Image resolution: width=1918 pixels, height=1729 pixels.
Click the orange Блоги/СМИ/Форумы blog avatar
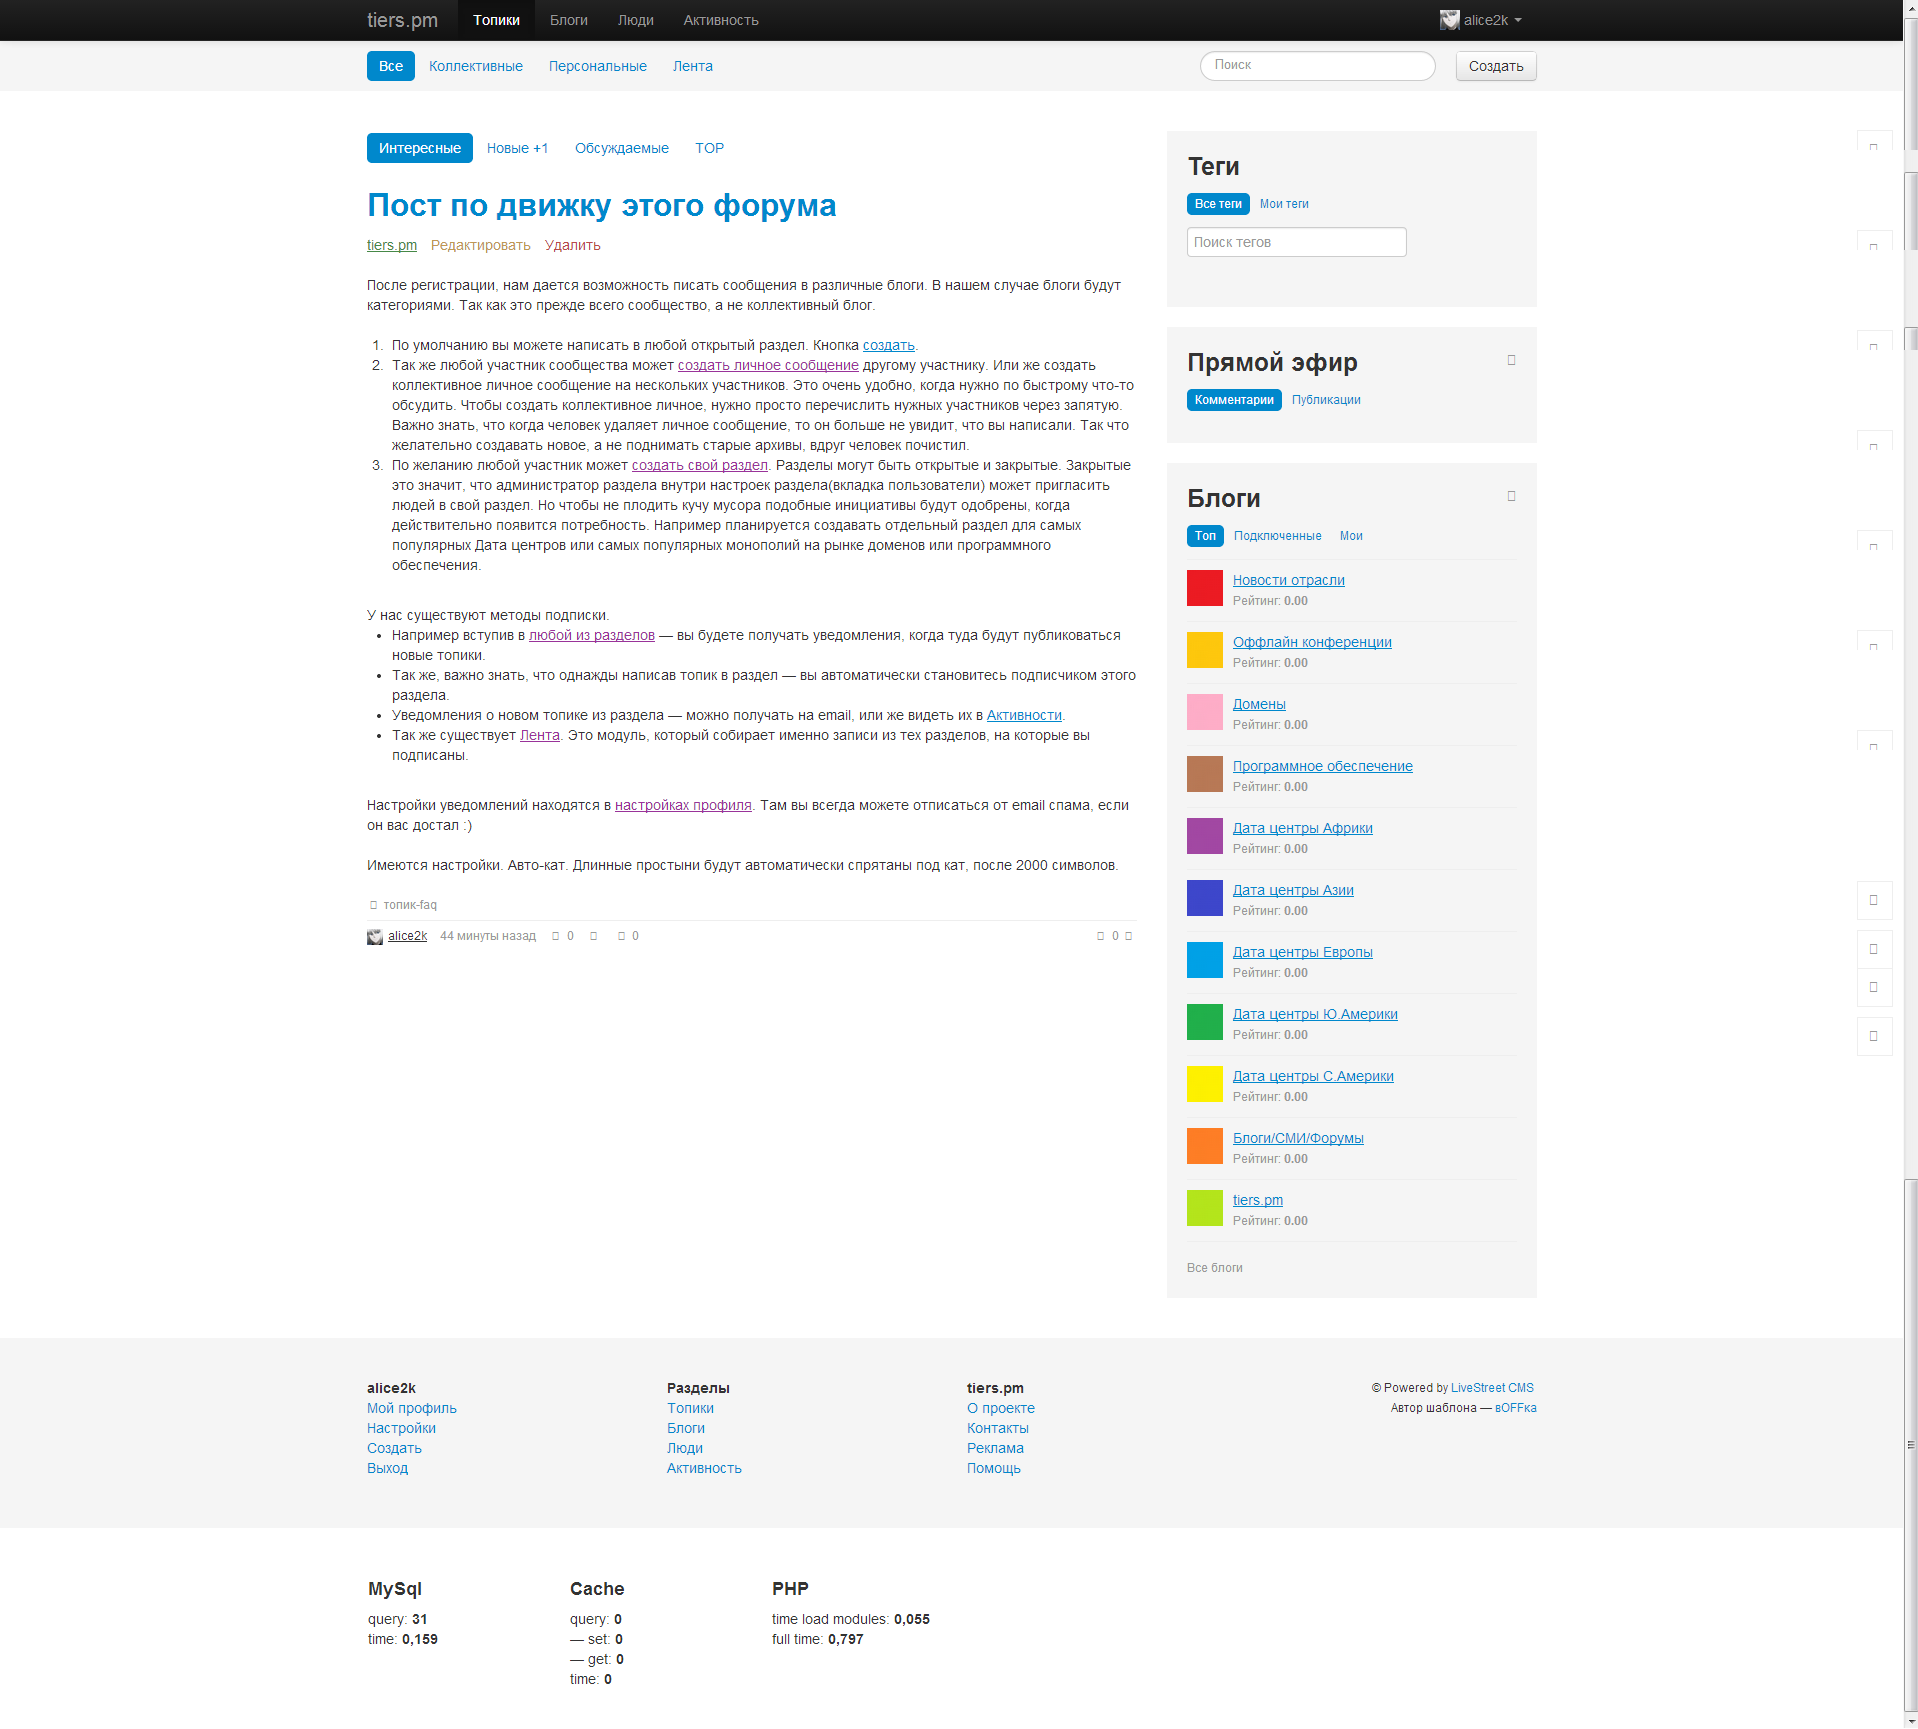coord(1204,1146)
